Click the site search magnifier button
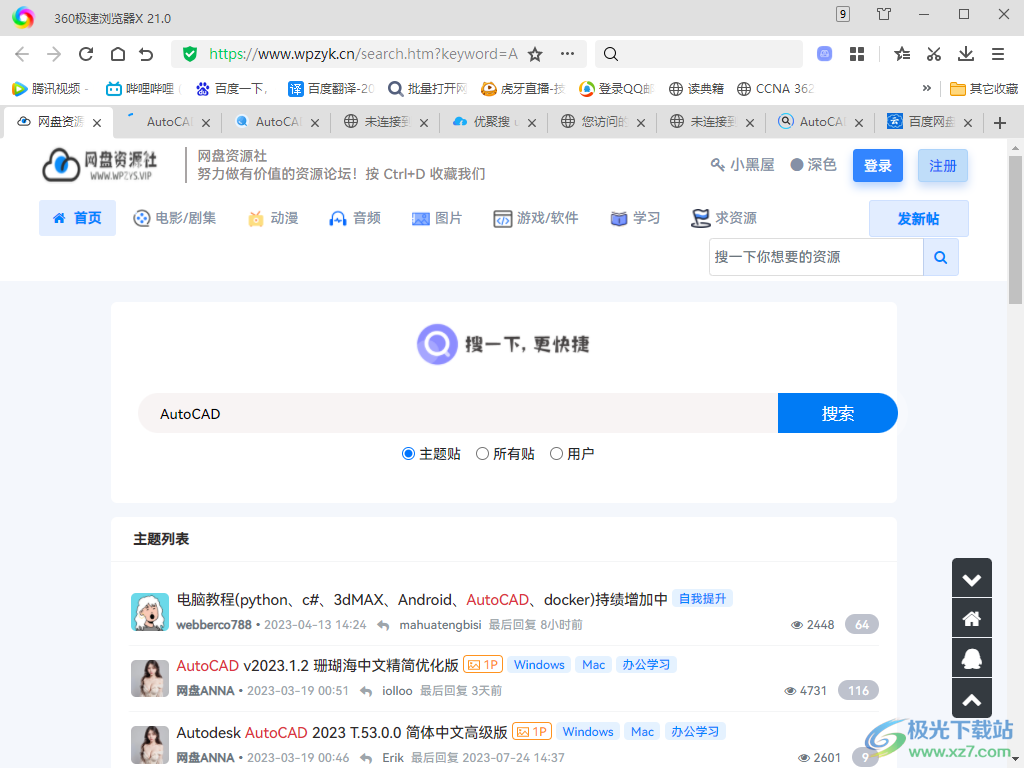Image resolution: width=1024 pixels, height=768 pixels. (x=940, y=257)
